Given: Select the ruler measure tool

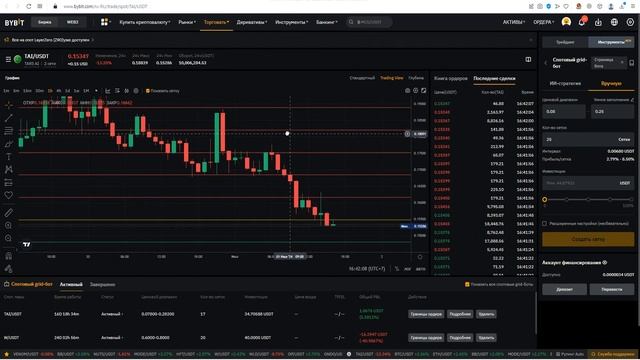Looking at the screenshot, I should (9, 213).
